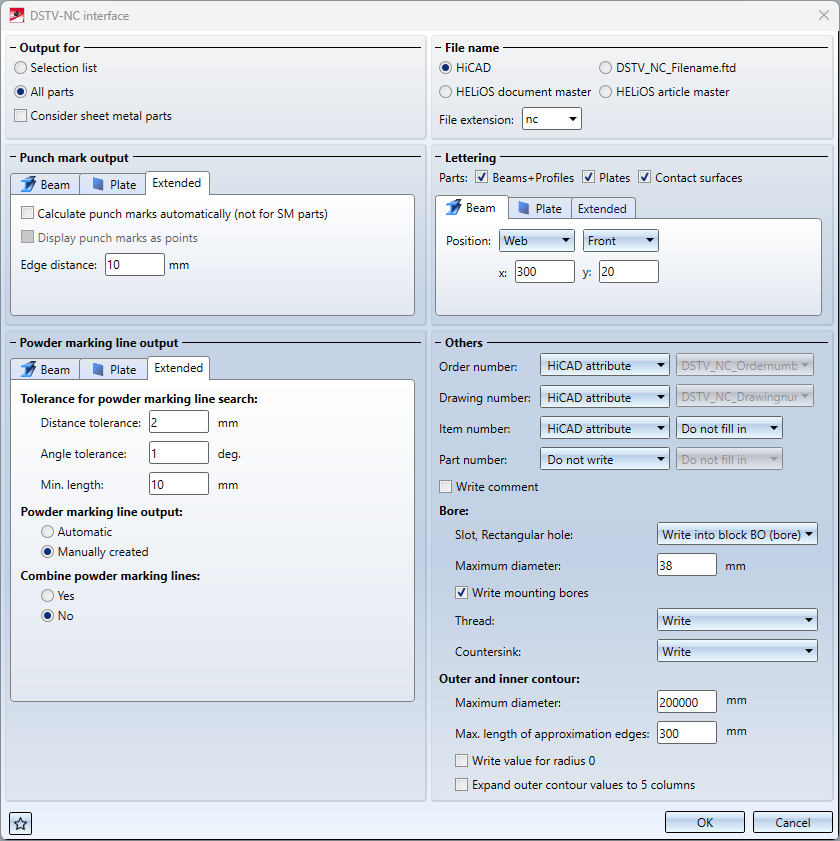Viewport: 840px width, 841px height.
Task: Uncheck Plates lettering checkbox
Action: [588, 177]
